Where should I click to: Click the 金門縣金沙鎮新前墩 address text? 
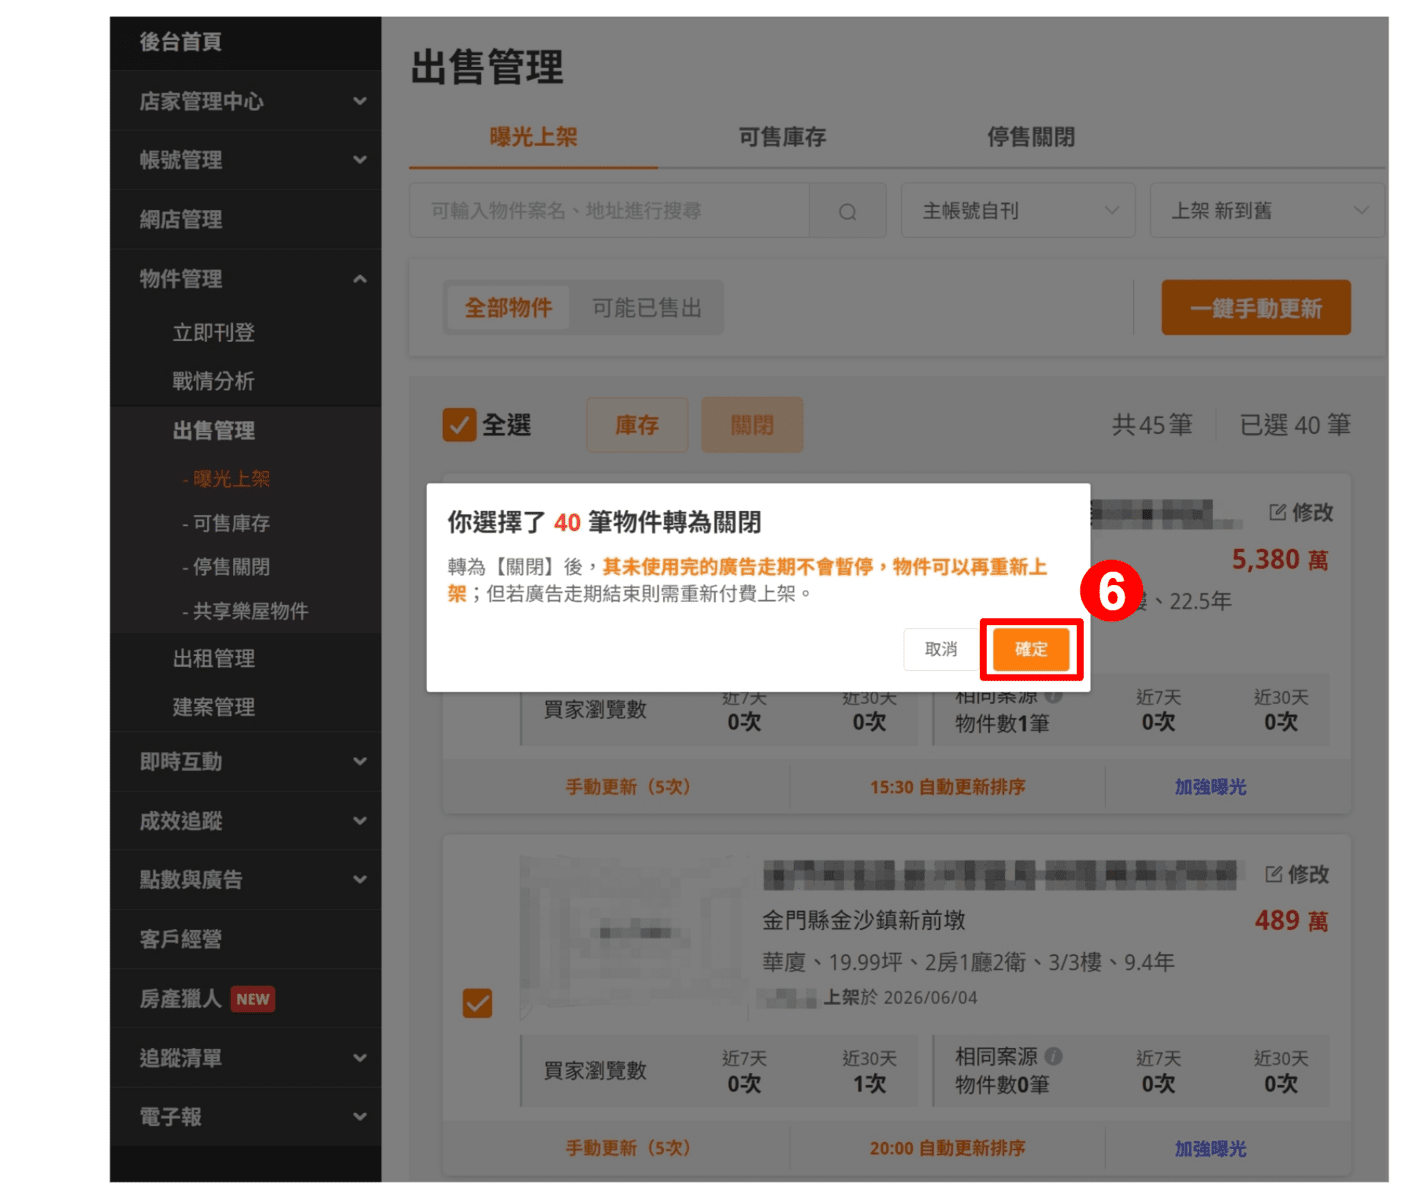864,920
